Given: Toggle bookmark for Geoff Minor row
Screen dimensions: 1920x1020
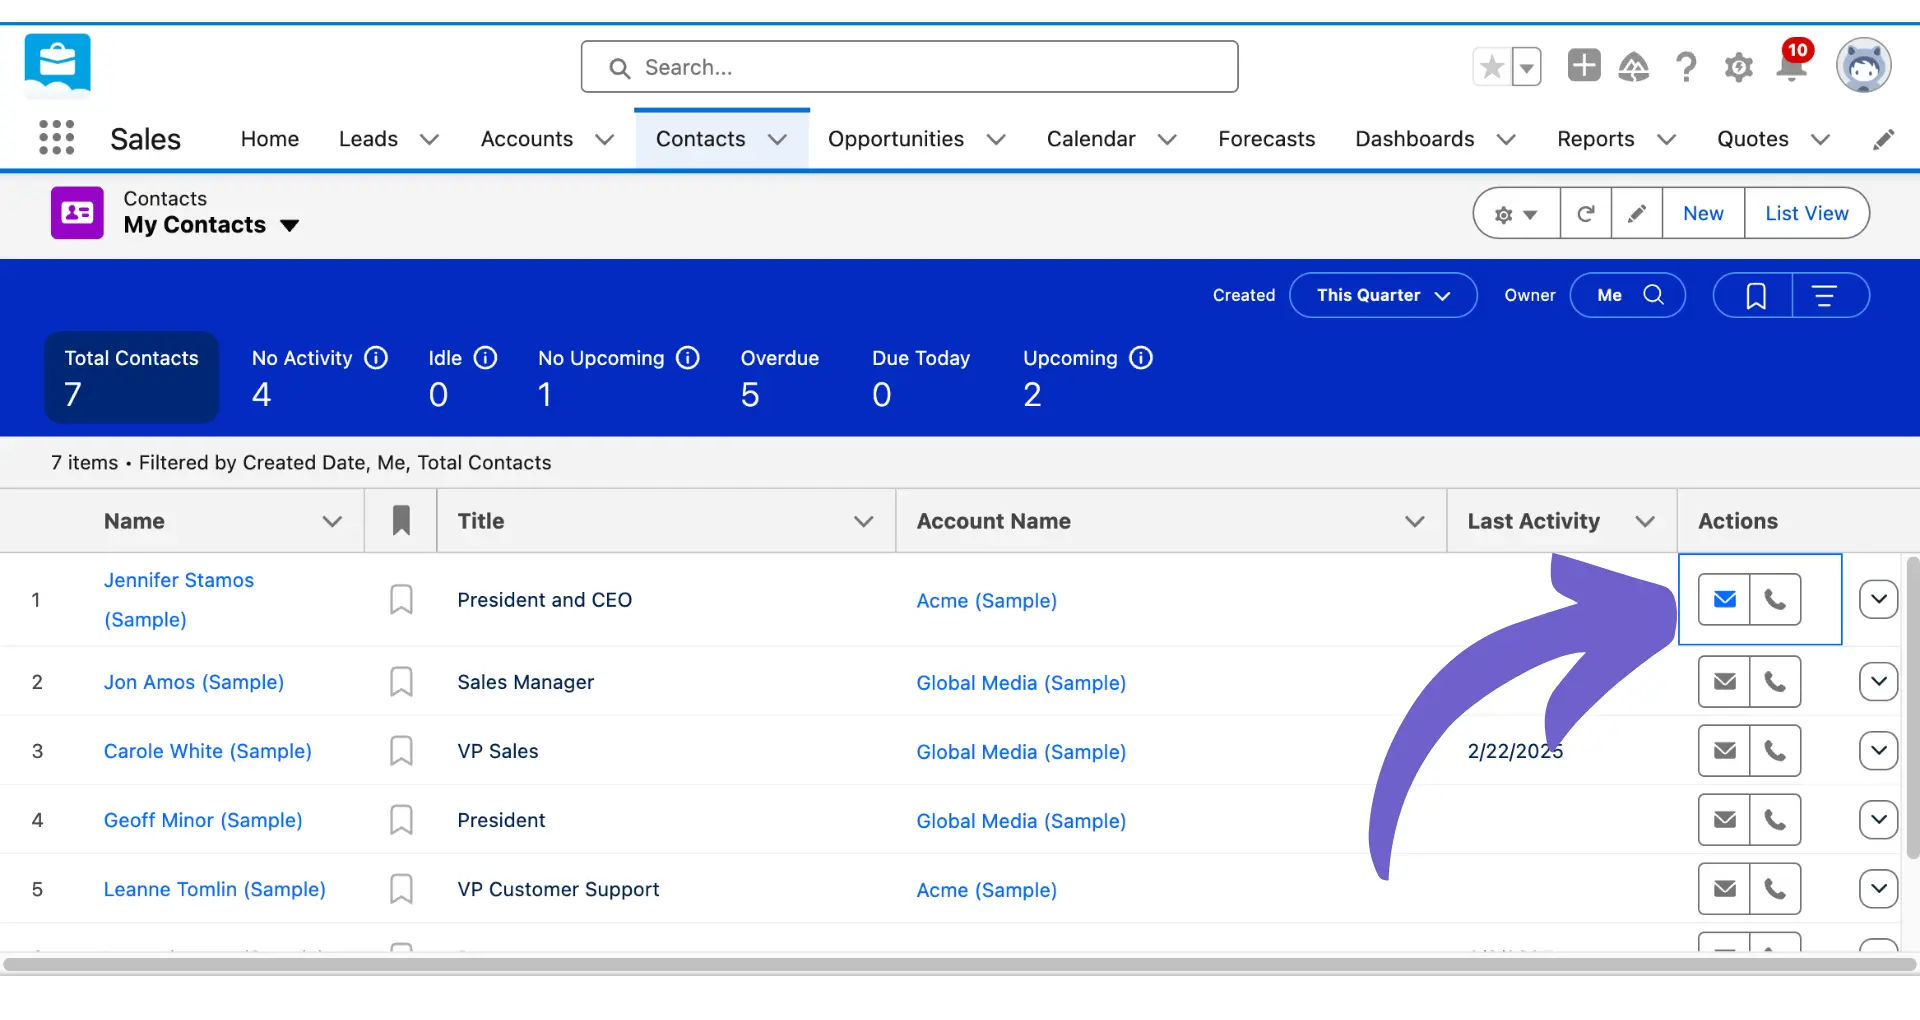Looking at the screenshot, I should point(401,819).
